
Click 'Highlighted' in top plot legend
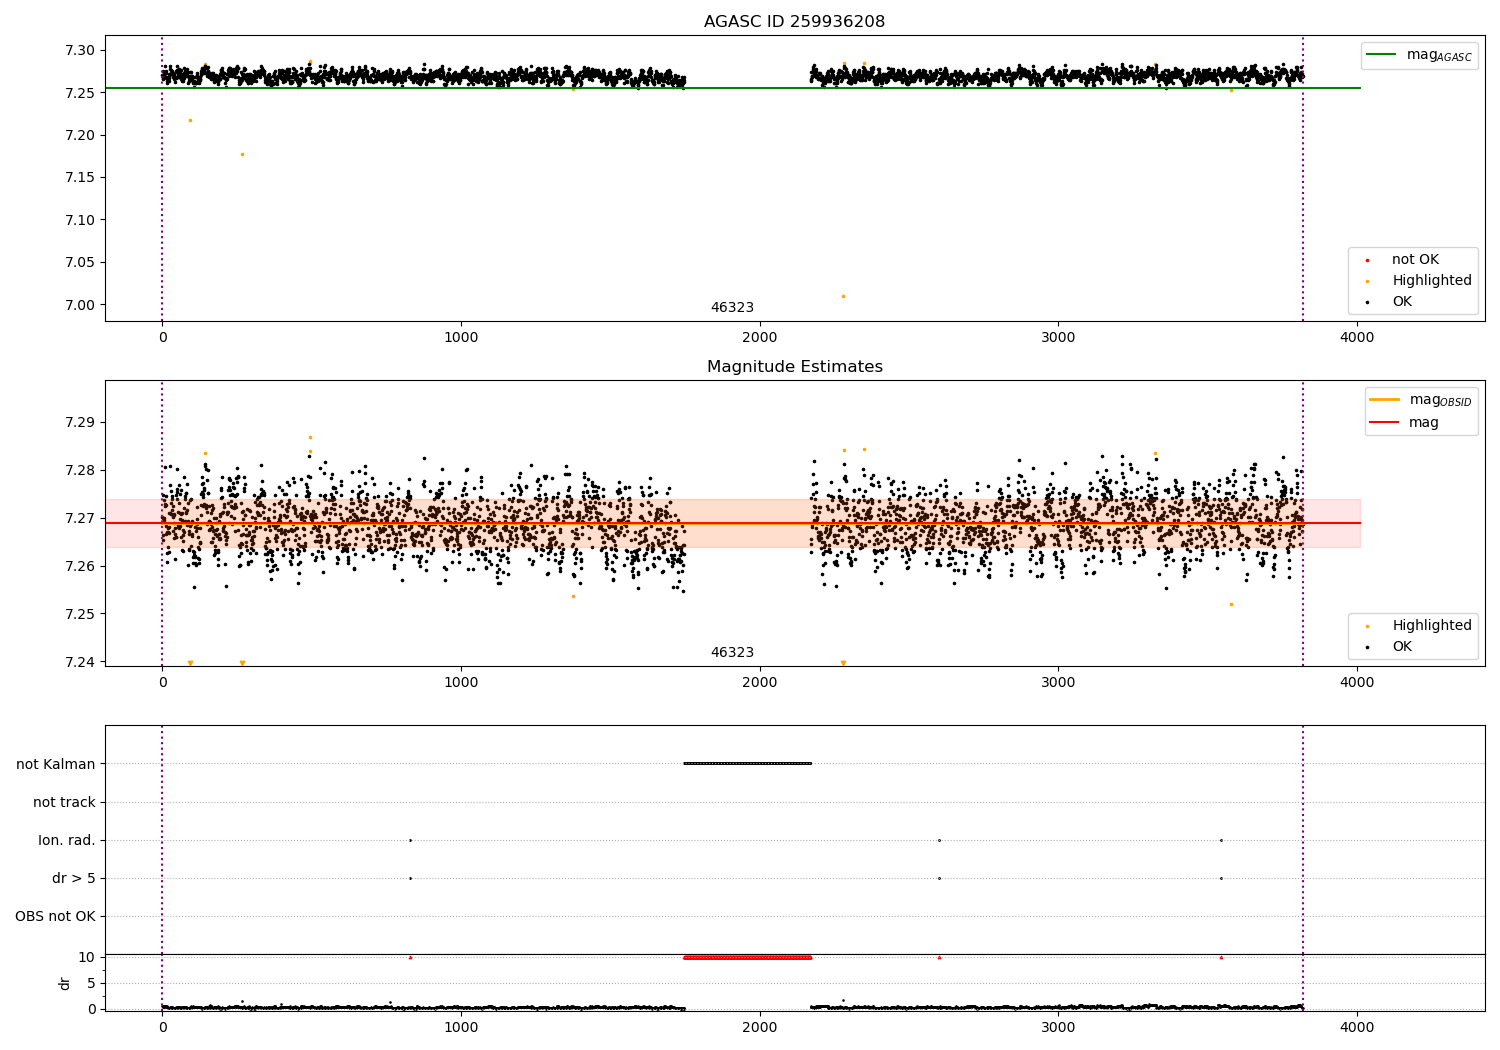point(1431,281)
